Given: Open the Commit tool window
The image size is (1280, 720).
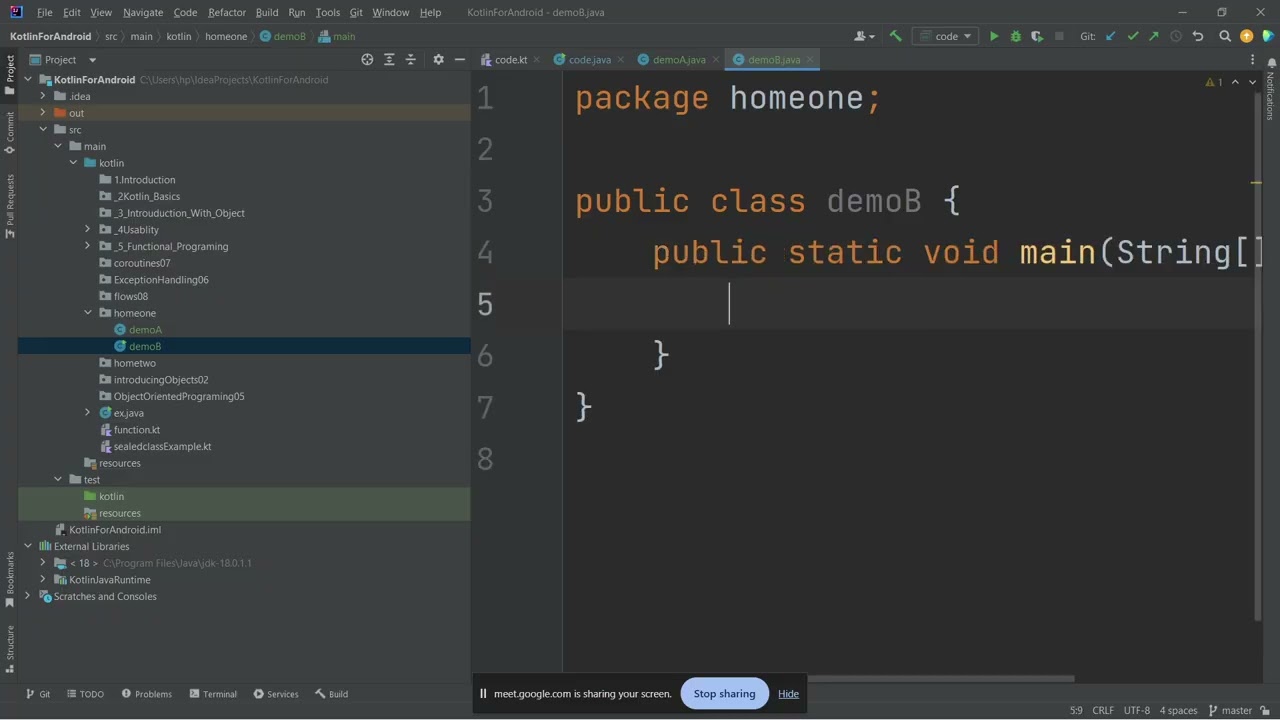Looking at the screenshot, I should [x=9, y=133].
